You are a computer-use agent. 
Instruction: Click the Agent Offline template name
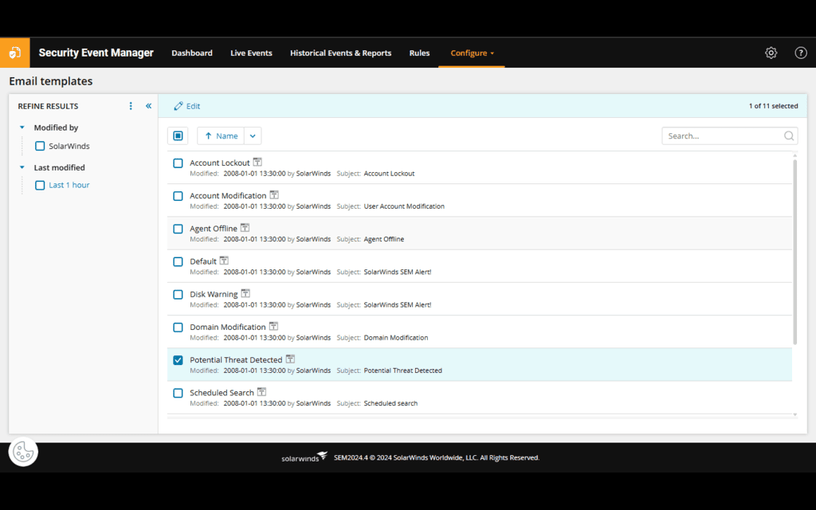213,228
